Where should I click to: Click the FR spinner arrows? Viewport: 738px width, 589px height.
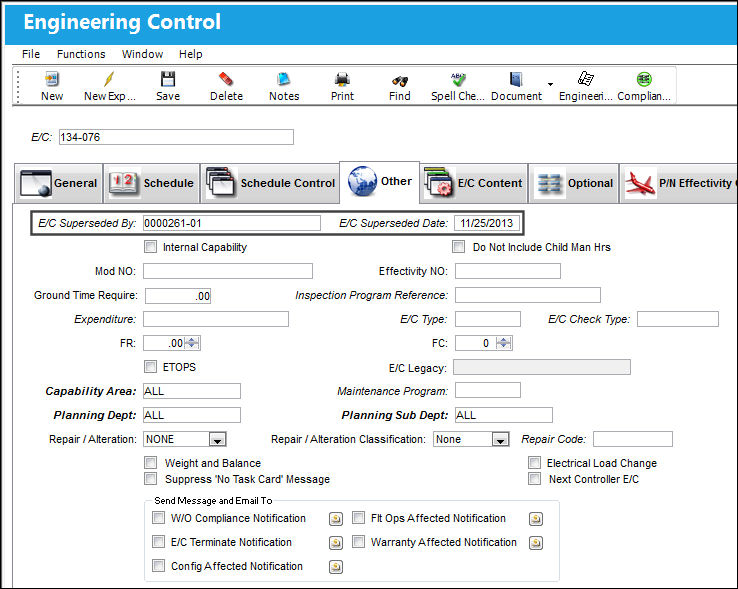(x=192, y=343)
